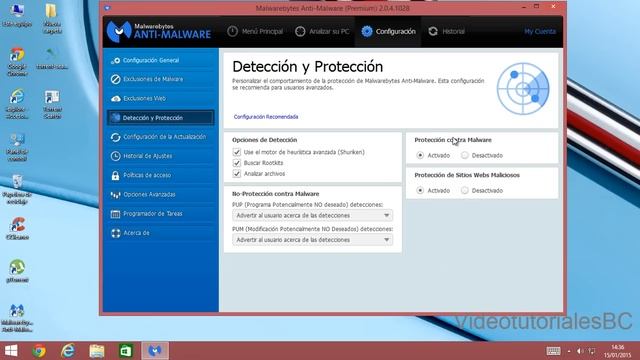Click the Exclusiones de Malware icon
Image resolution: width=640 pixels, height=360 pixels.
116,79
